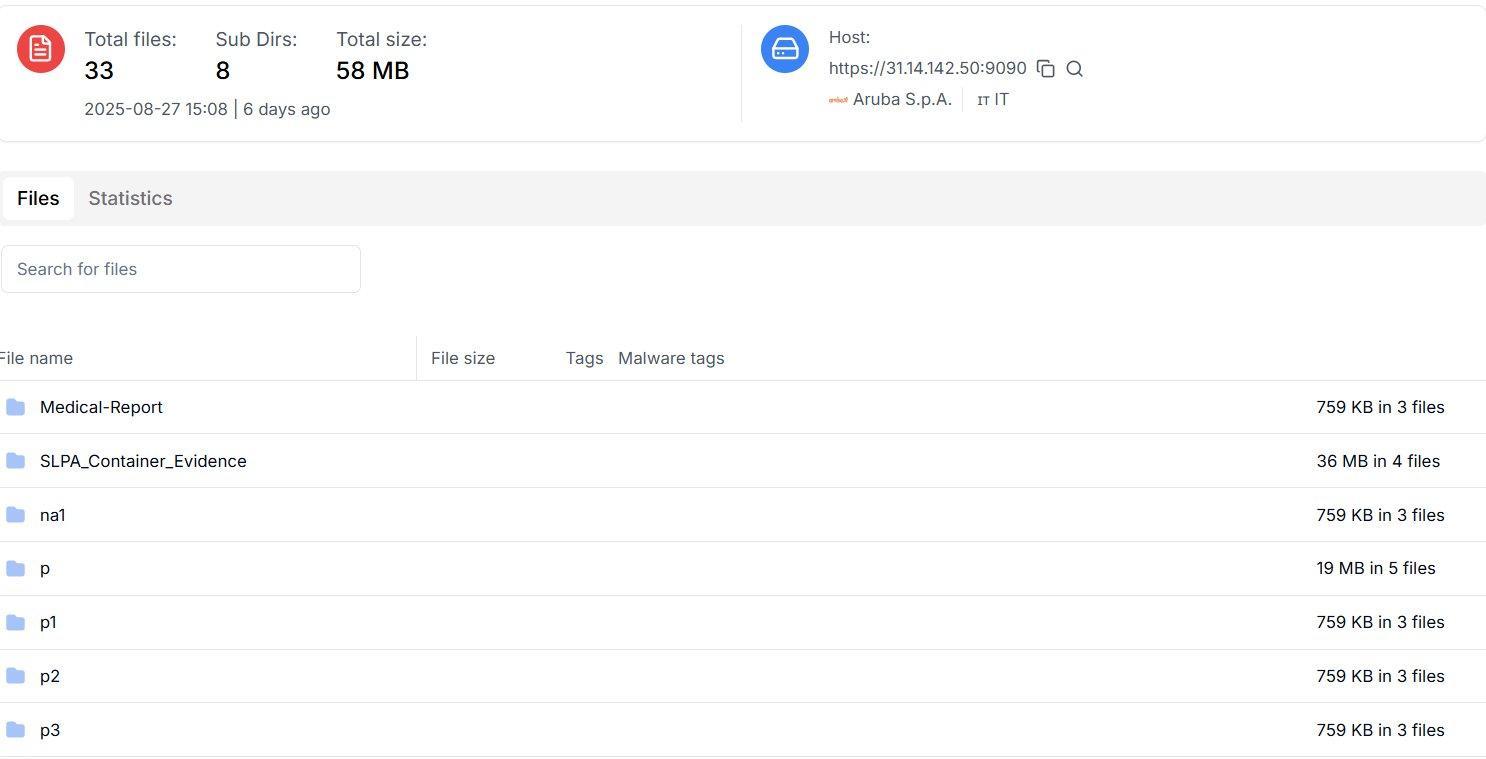
Task: Click the Aruba S.p.A. provider label
Action: pos(902,99)
